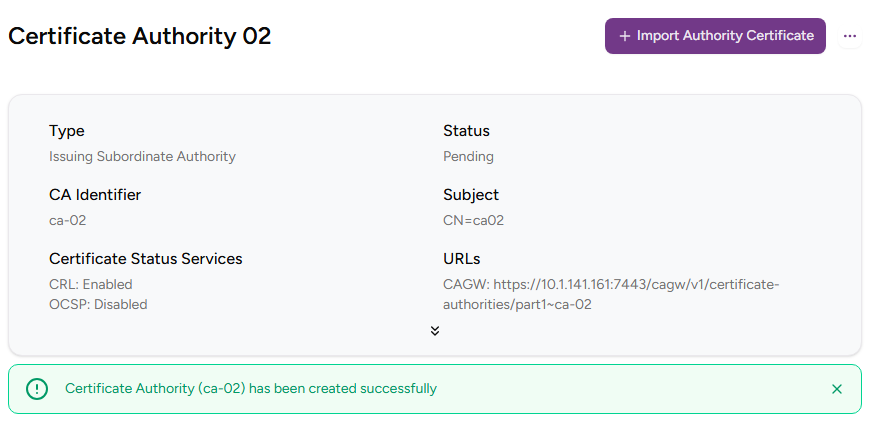Click the URLs field label
The height and width of the screenshot is (429, 877).
click(x=460, y=259)
